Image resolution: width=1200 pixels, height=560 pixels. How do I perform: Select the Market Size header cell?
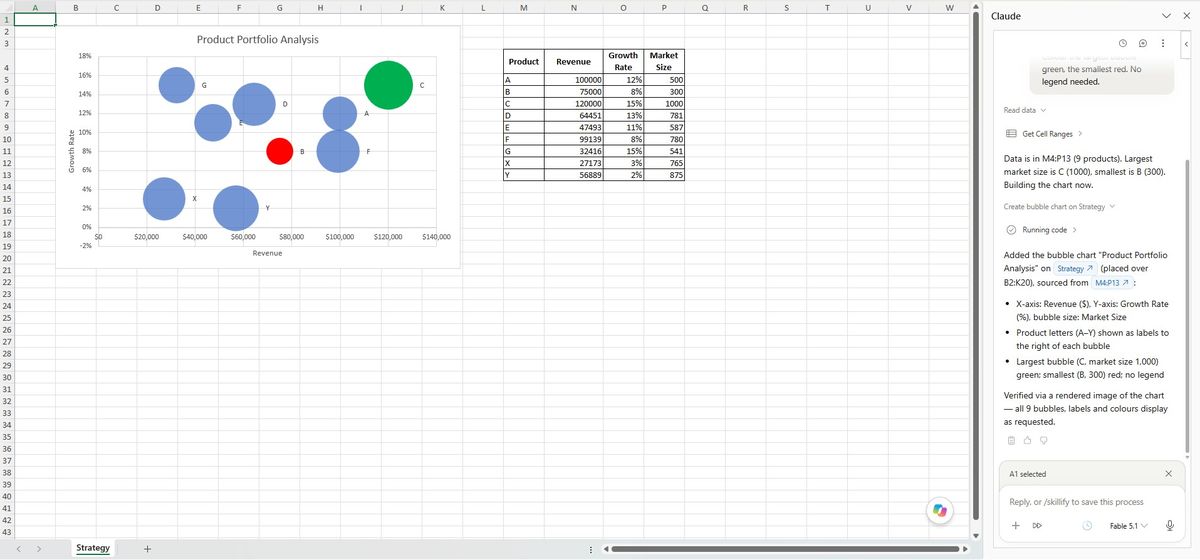(664, 61)
